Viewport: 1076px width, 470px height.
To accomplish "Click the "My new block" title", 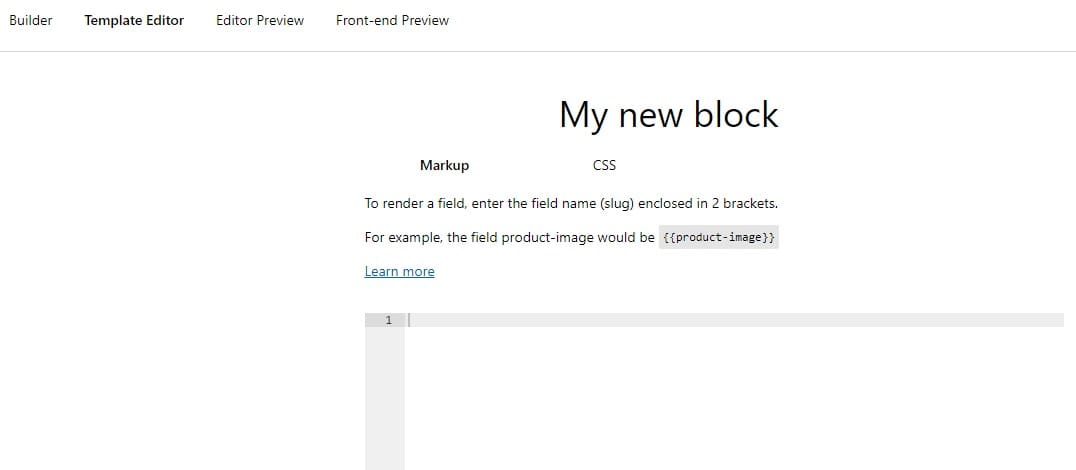I will (x=668, y=115).
